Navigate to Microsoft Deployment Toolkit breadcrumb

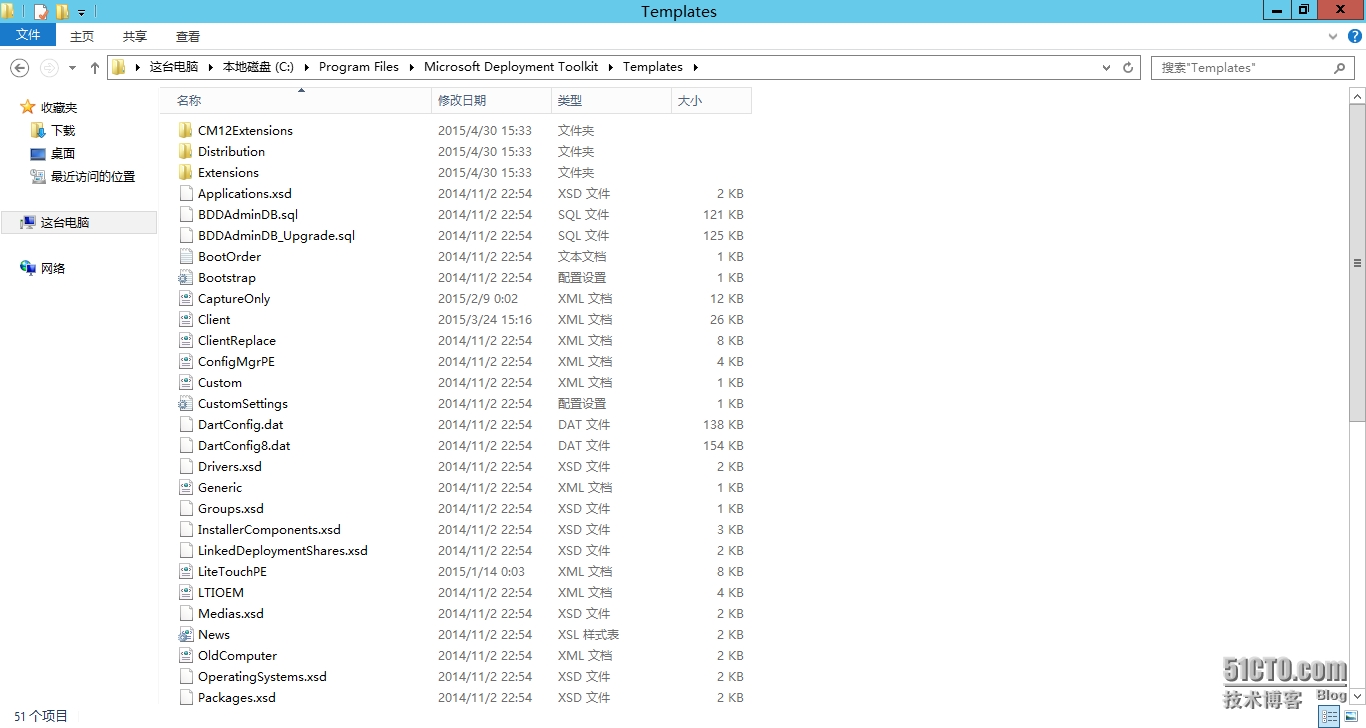point(511,67)
